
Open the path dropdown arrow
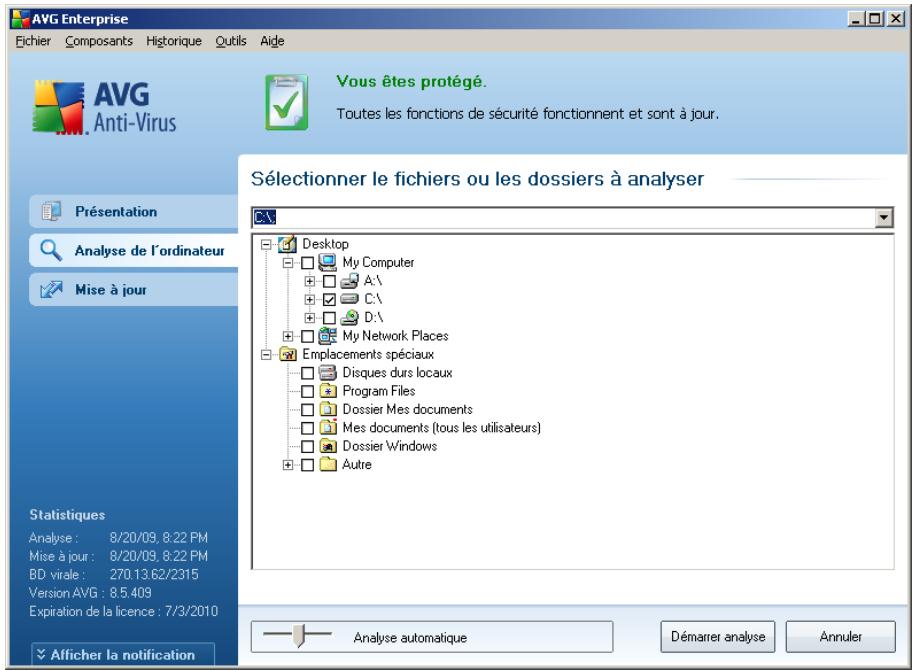pyautogui.click(x=884, y=218)
